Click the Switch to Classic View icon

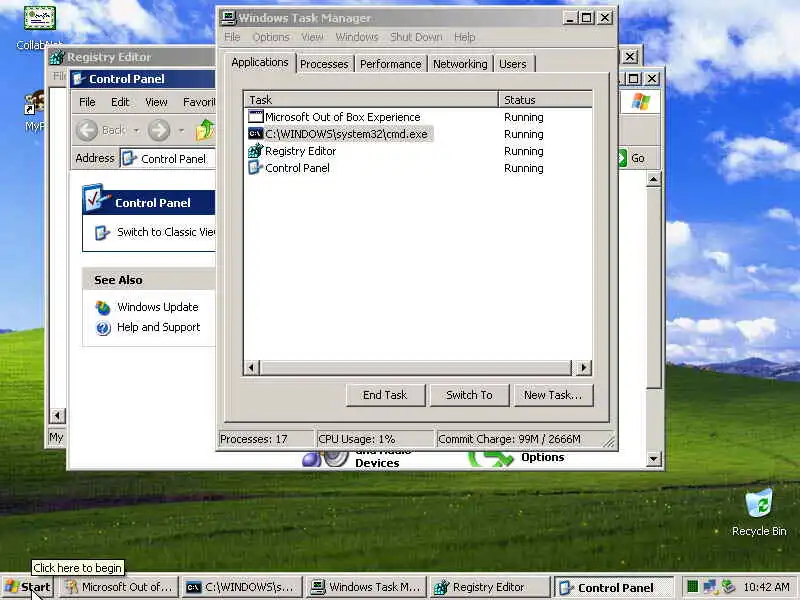tap(102, 233)
